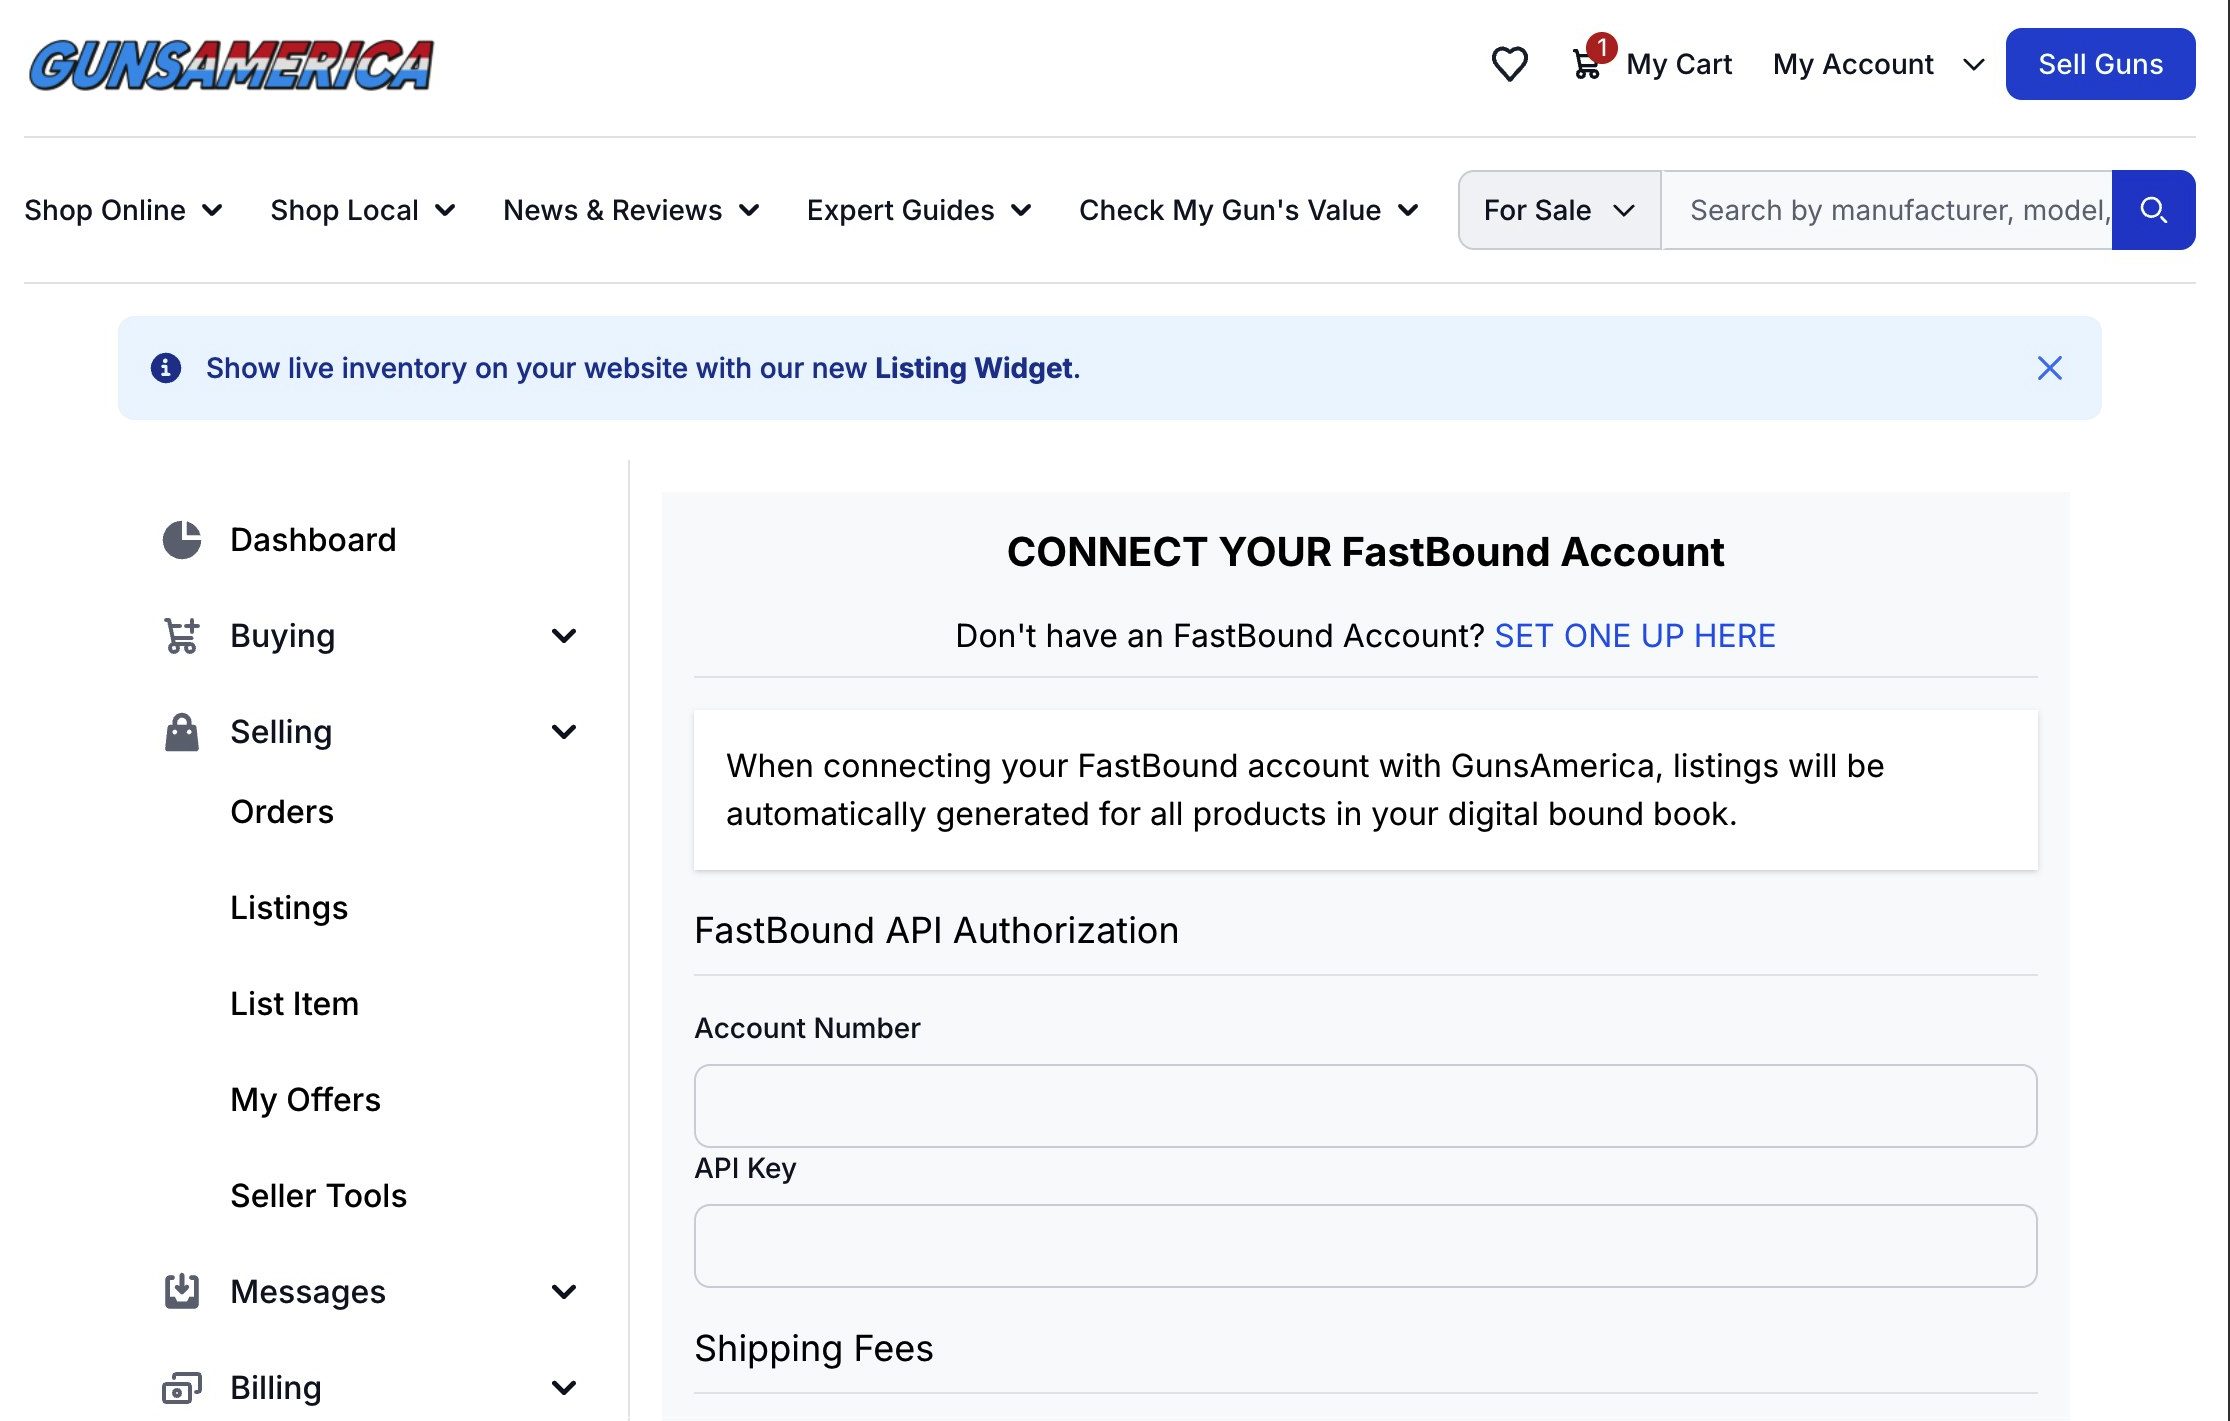Open the For Sale search dropdown

click(1559, 210)
